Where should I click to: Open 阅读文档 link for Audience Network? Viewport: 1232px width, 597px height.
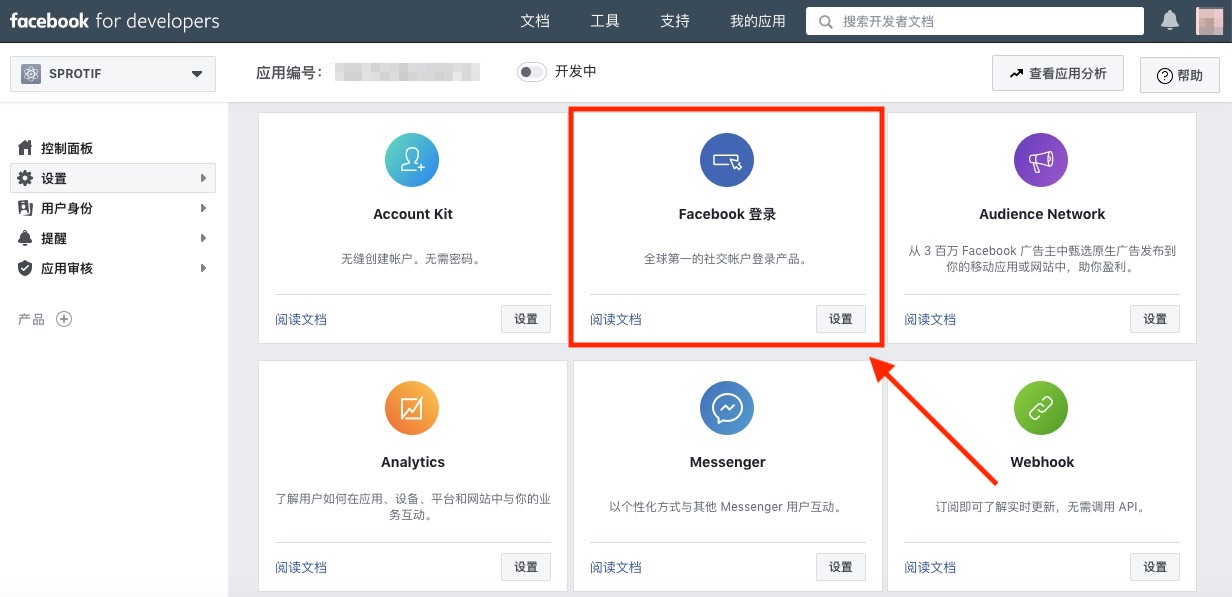[x=930, y=320]
